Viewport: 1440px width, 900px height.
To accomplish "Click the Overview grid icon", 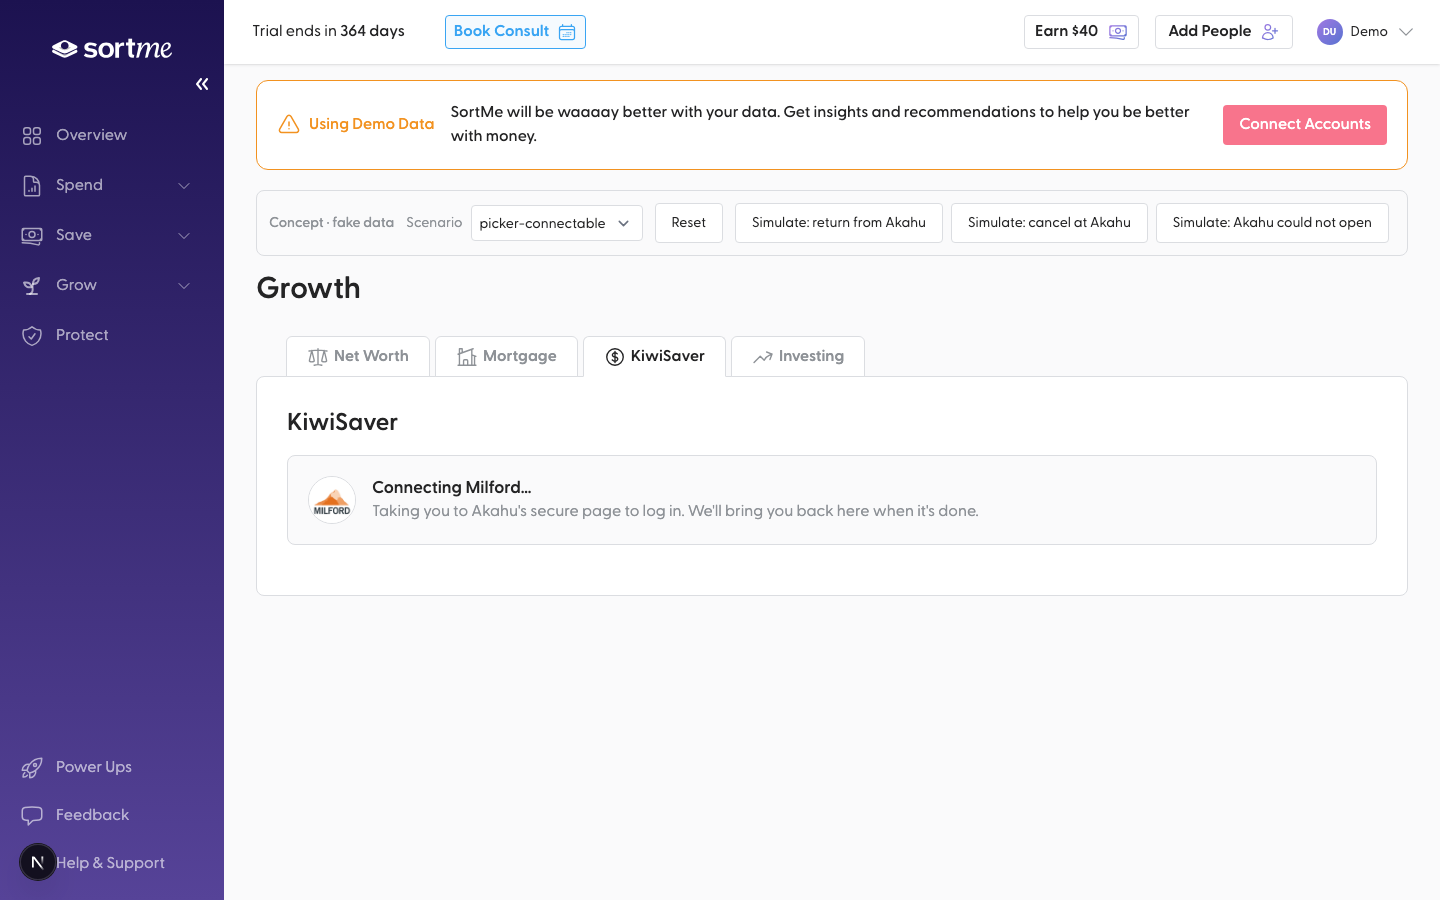I will pos(32,135).
